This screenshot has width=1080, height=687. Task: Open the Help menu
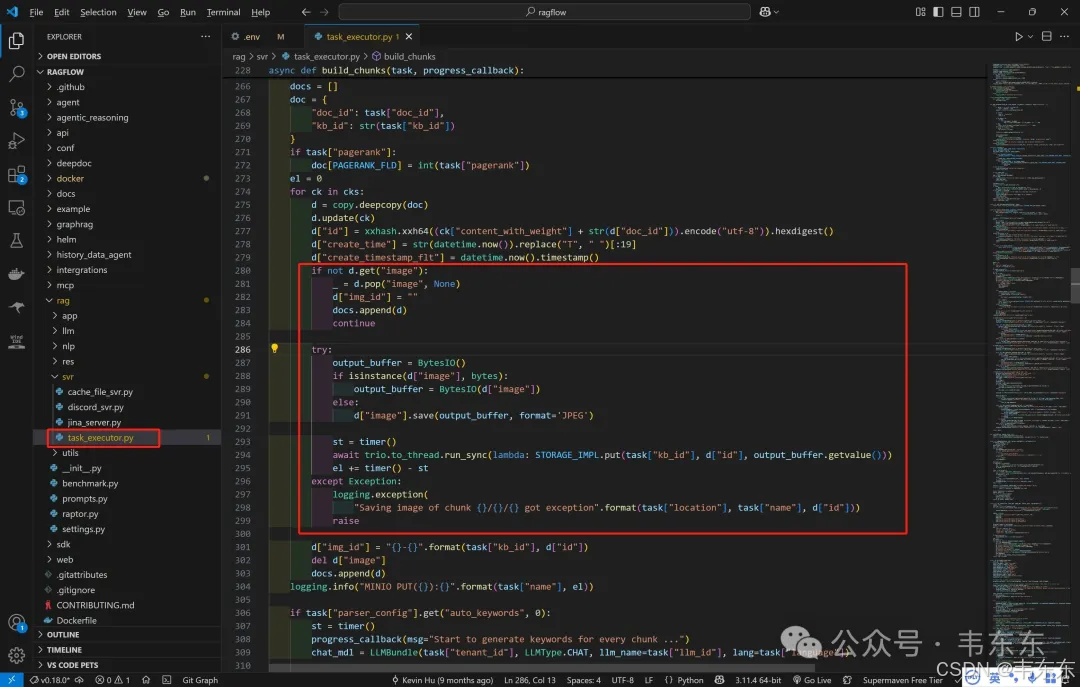click(x=260, y=12)
